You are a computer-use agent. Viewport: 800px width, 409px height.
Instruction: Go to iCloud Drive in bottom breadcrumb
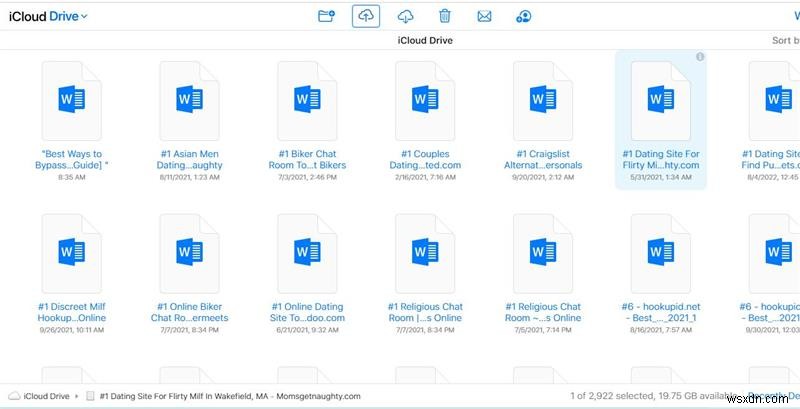[x=39, y=396]
